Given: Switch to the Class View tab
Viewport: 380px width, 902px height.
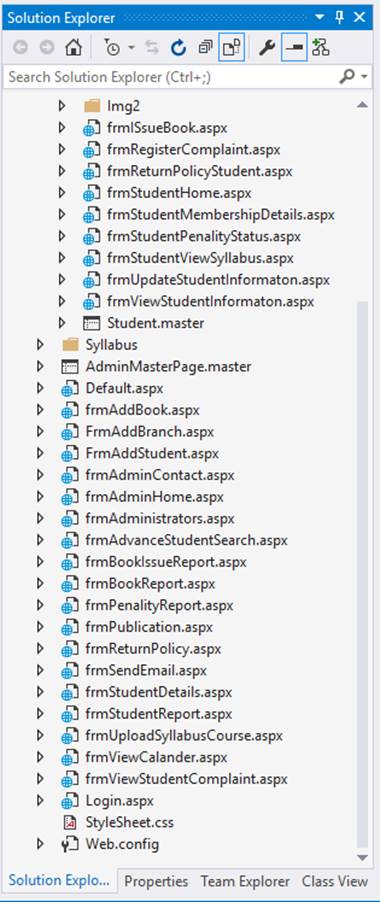Looking at the screenshot, I should click(335, 881).
